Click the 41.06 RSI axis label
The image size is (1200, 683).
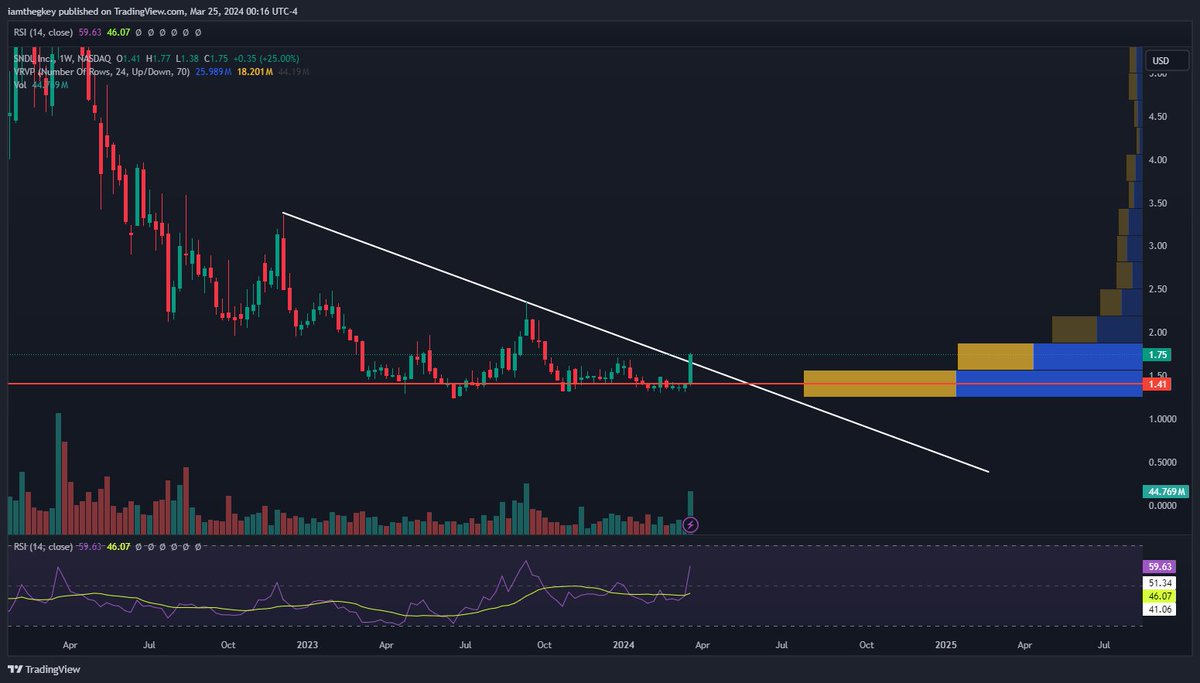pyautogui.click(x=1158, y=608)
